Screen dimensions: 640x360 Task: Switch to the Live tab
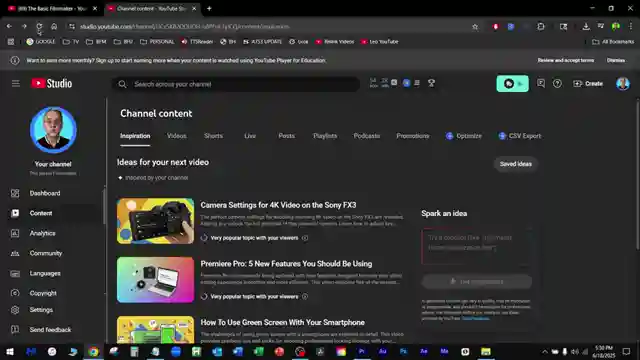[x=250, y=136]
